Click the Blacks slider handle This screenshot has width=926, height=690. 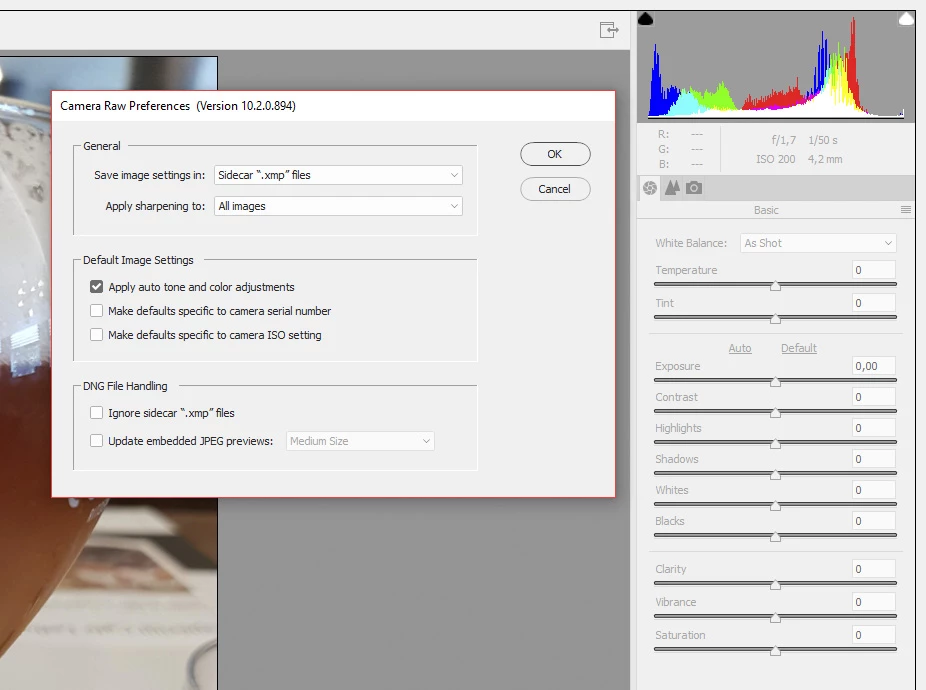pos(775,537)
